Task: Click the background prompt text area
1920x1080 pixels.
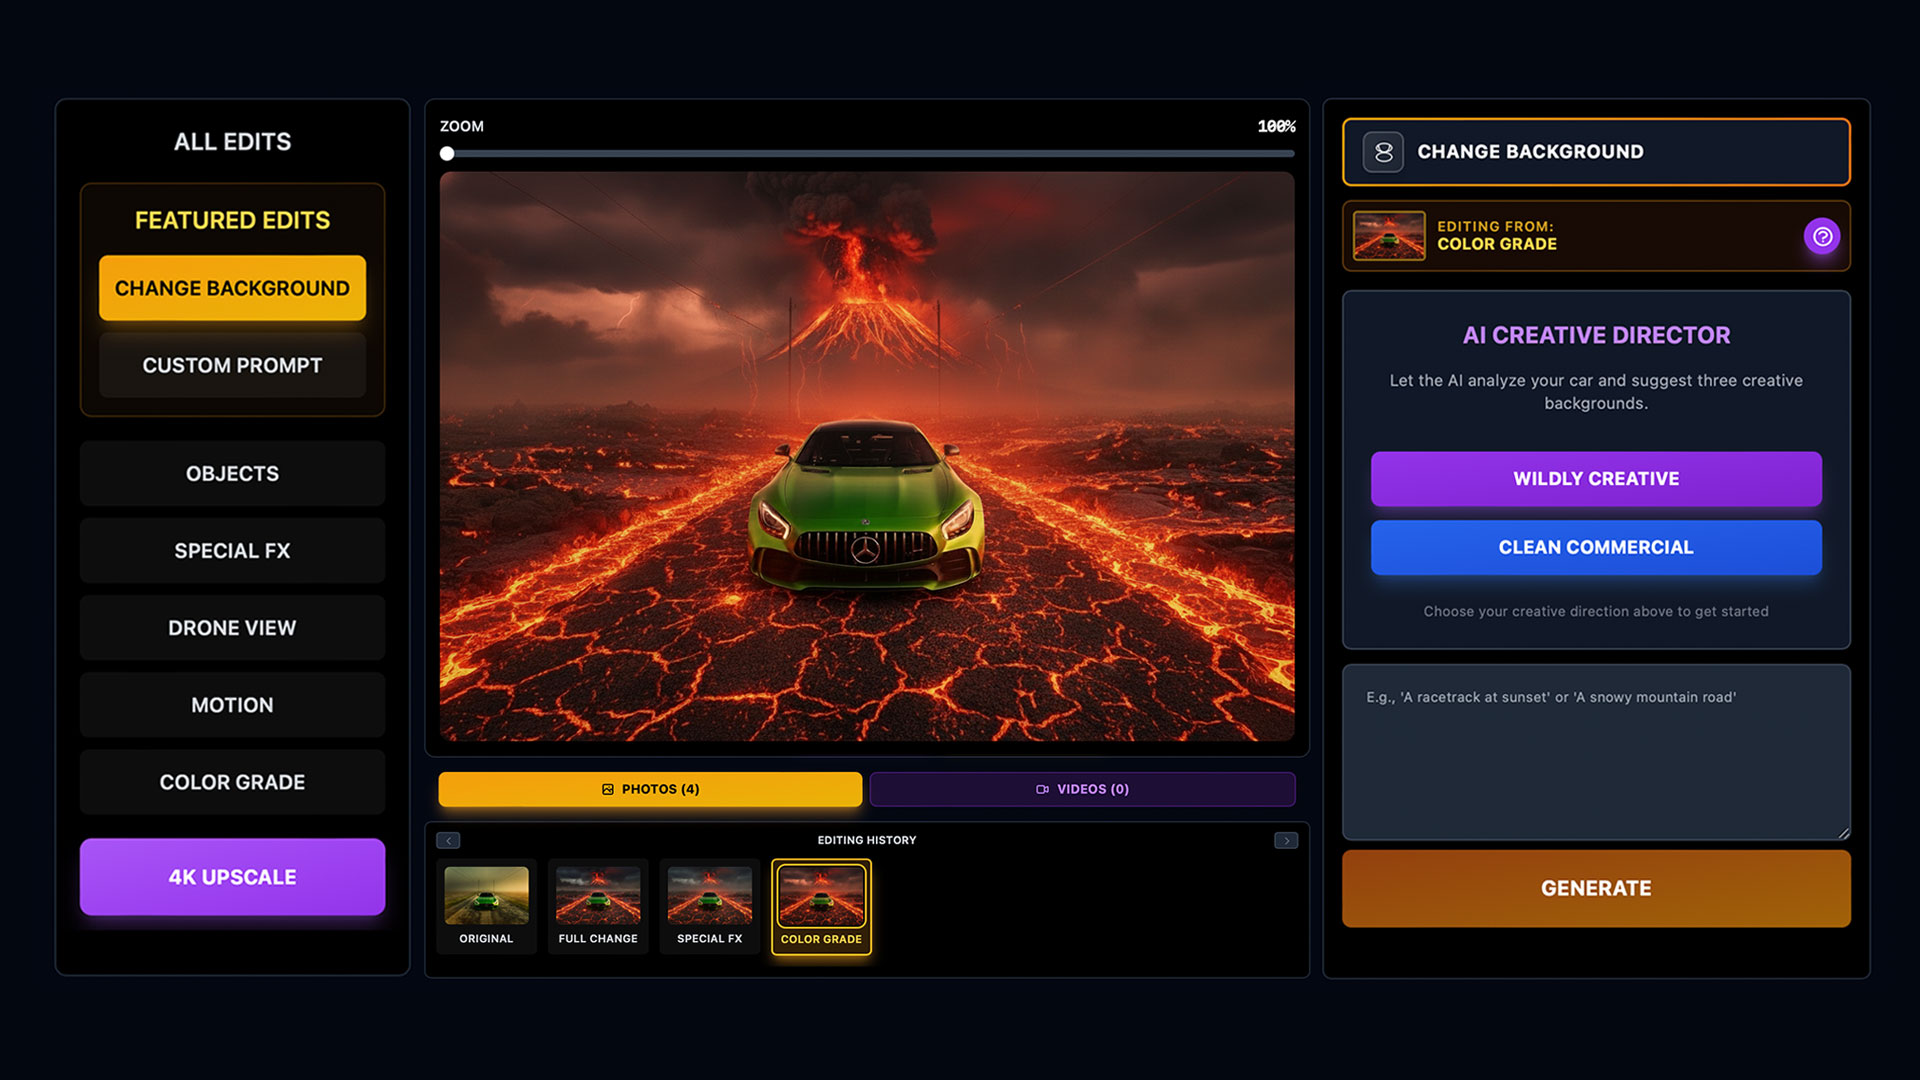Action: point(1595,750)
